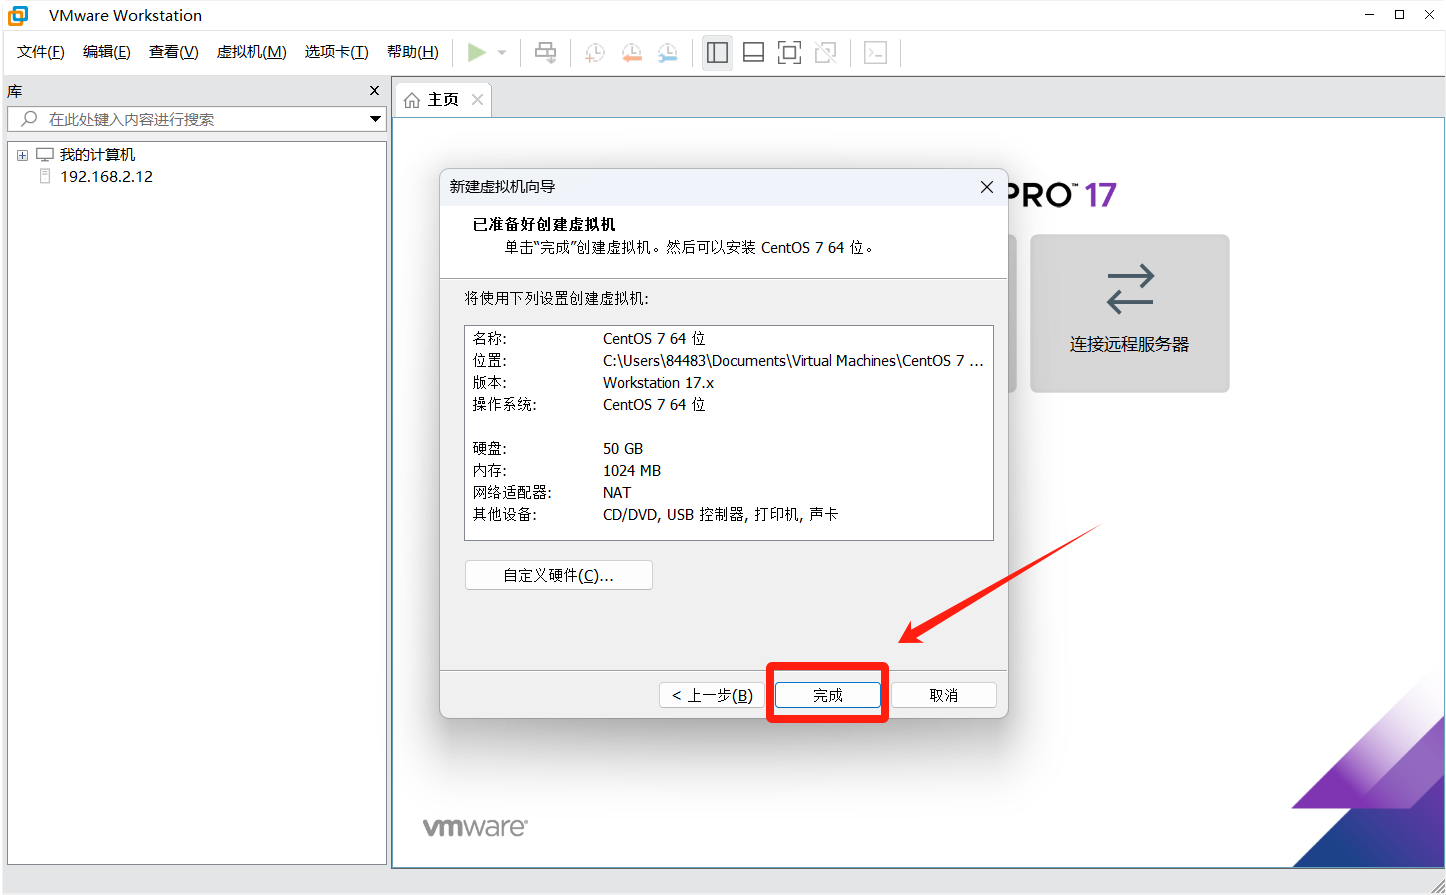Close the library panel with X

[374, 91]
